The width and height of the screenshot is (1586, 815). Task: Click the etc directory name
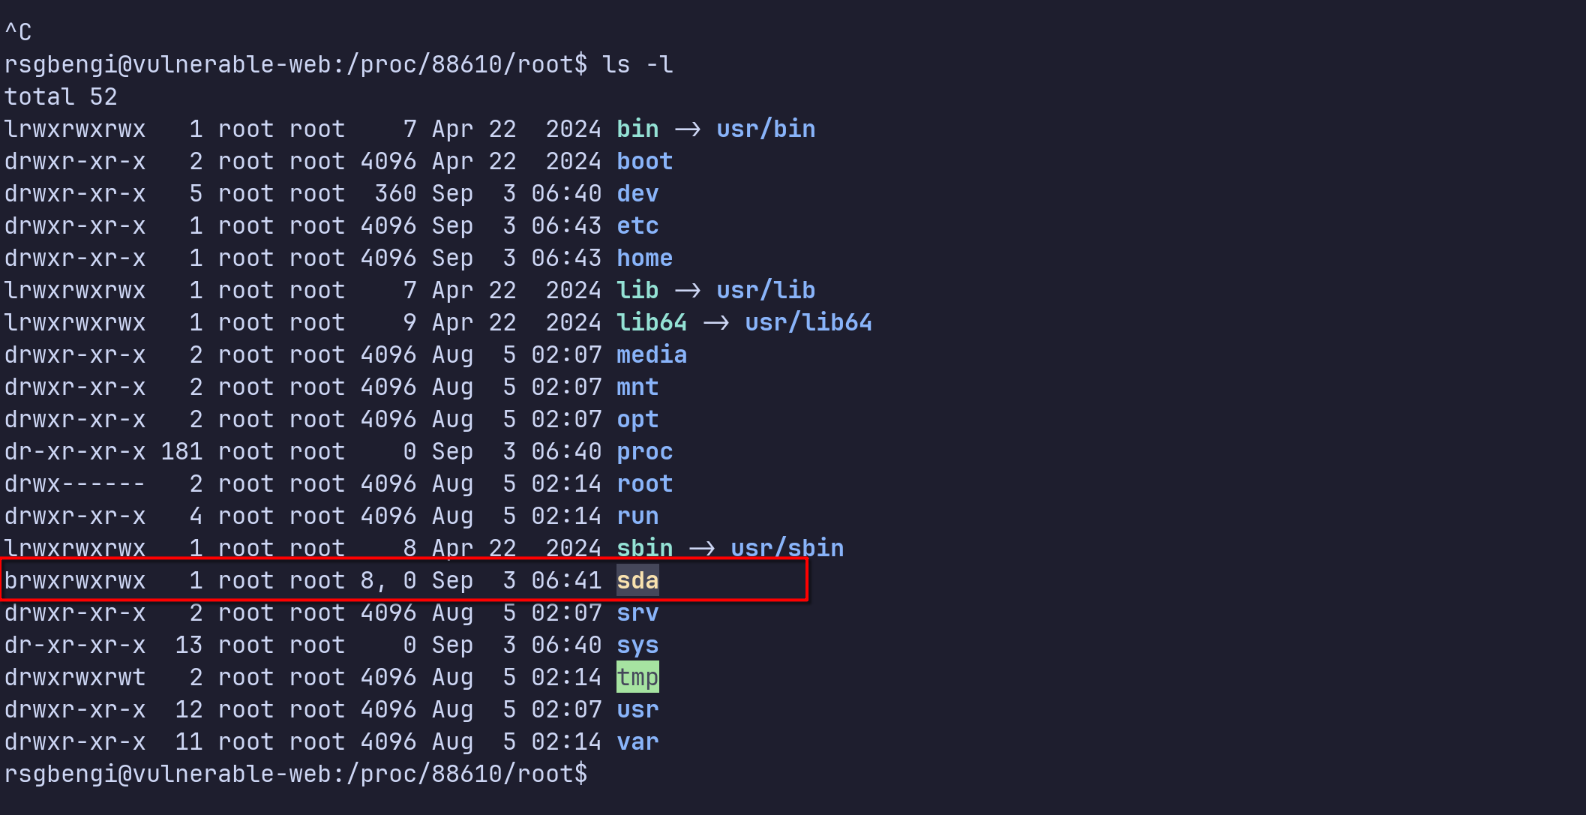[x=637, y=226]
